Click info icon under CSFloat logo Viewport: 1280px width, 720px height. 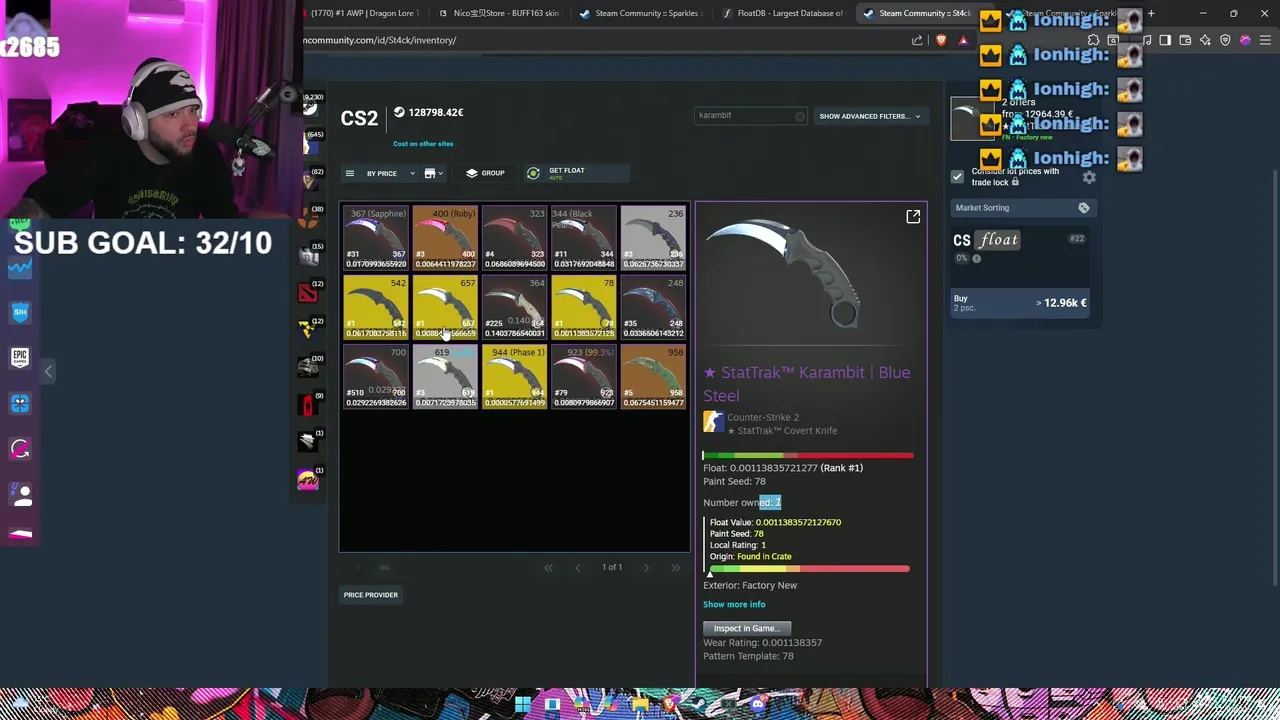coord(976,259)
